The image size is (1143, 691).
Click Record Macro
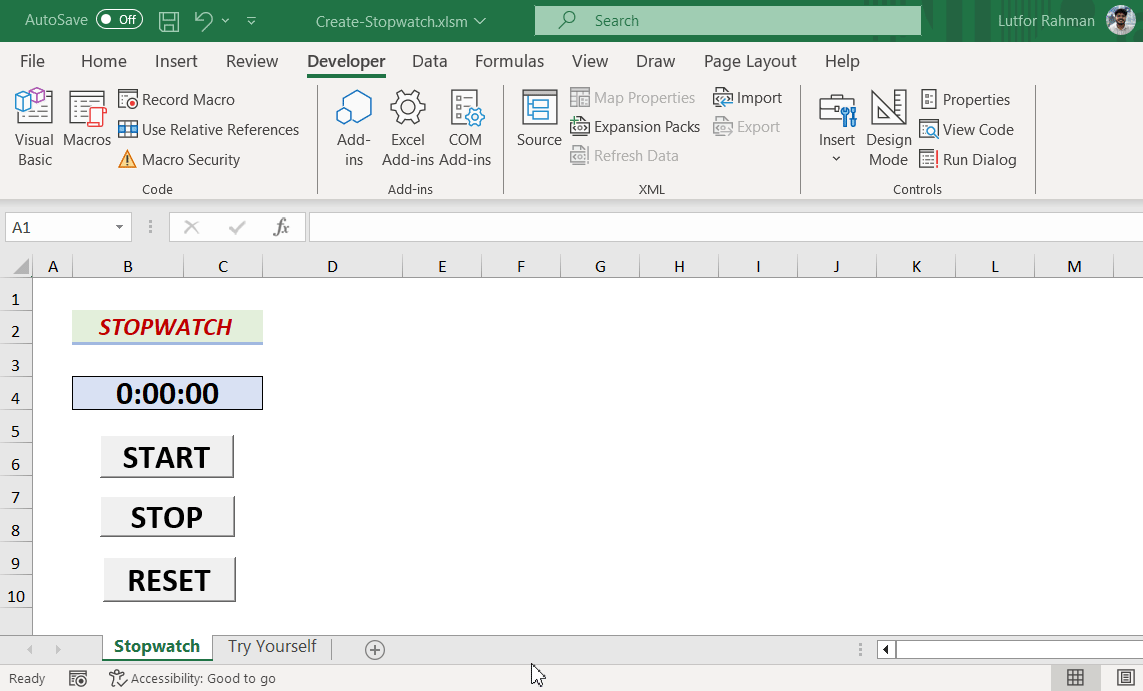point(186,99)
